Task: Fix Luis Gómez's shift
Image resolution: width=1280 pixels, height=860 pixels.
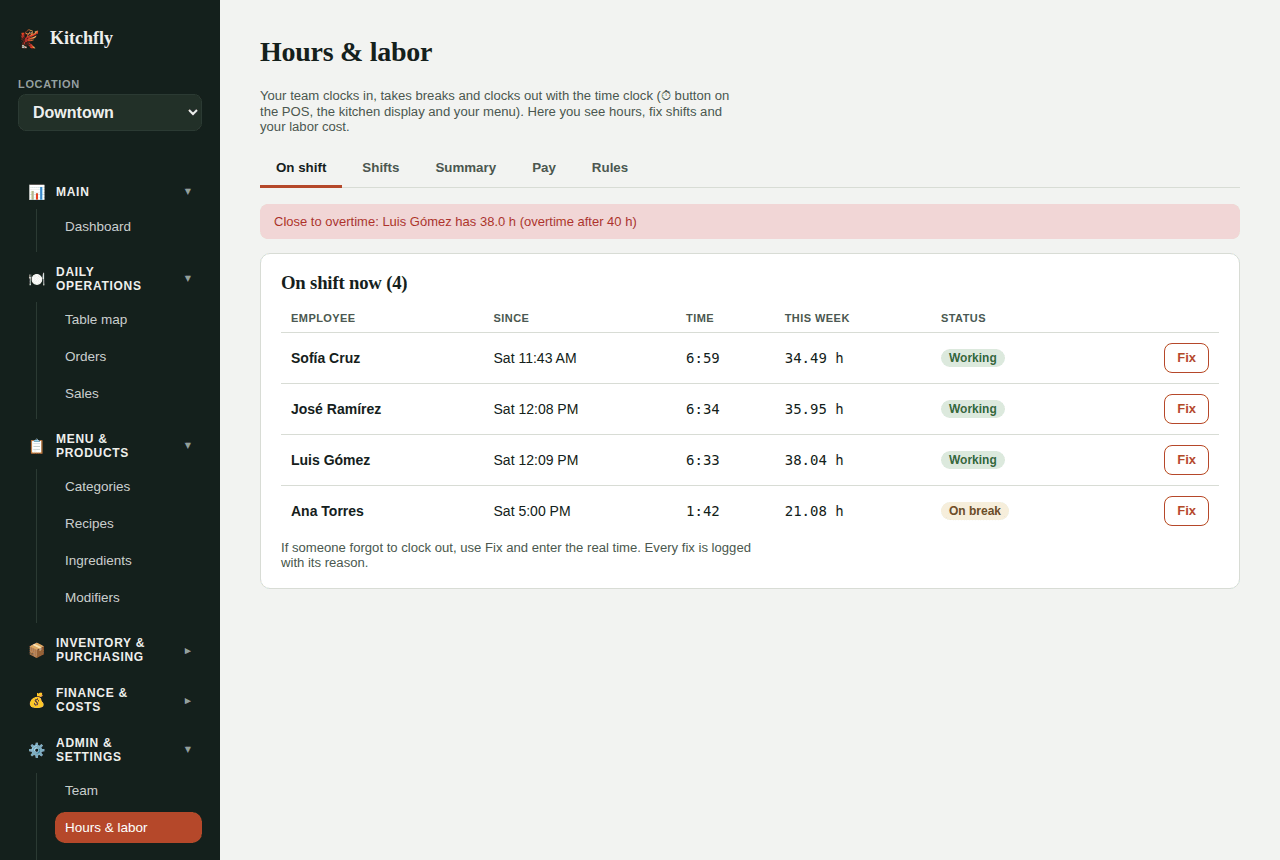Action: pos(1186,460)
